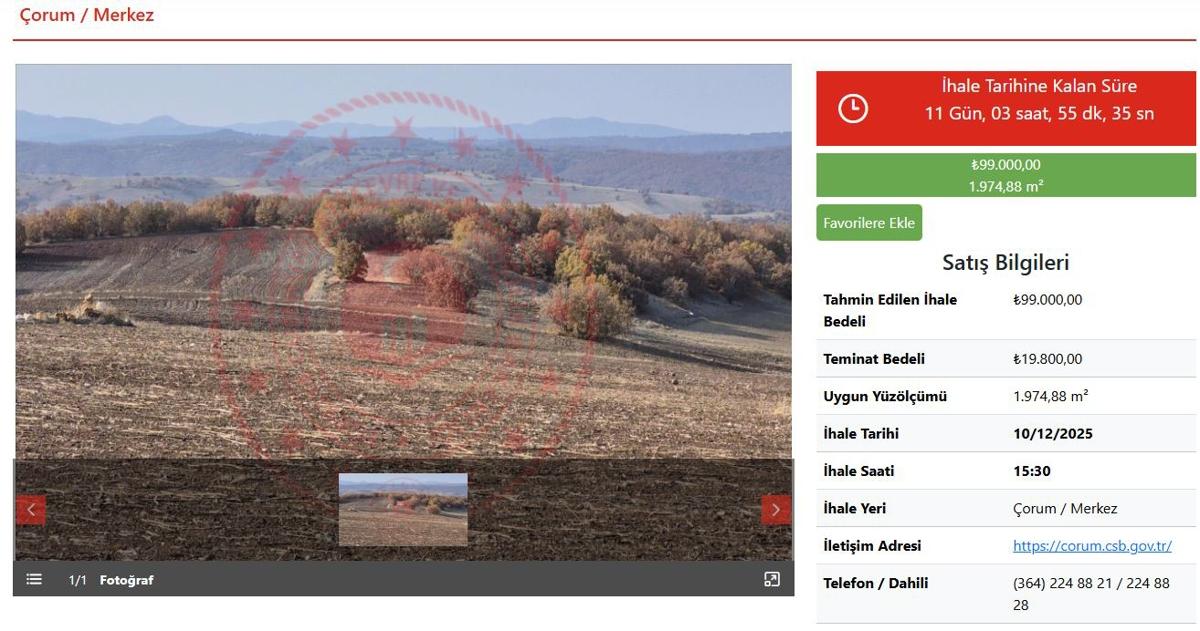Click the remaining time countdown text

point(1038,113)
